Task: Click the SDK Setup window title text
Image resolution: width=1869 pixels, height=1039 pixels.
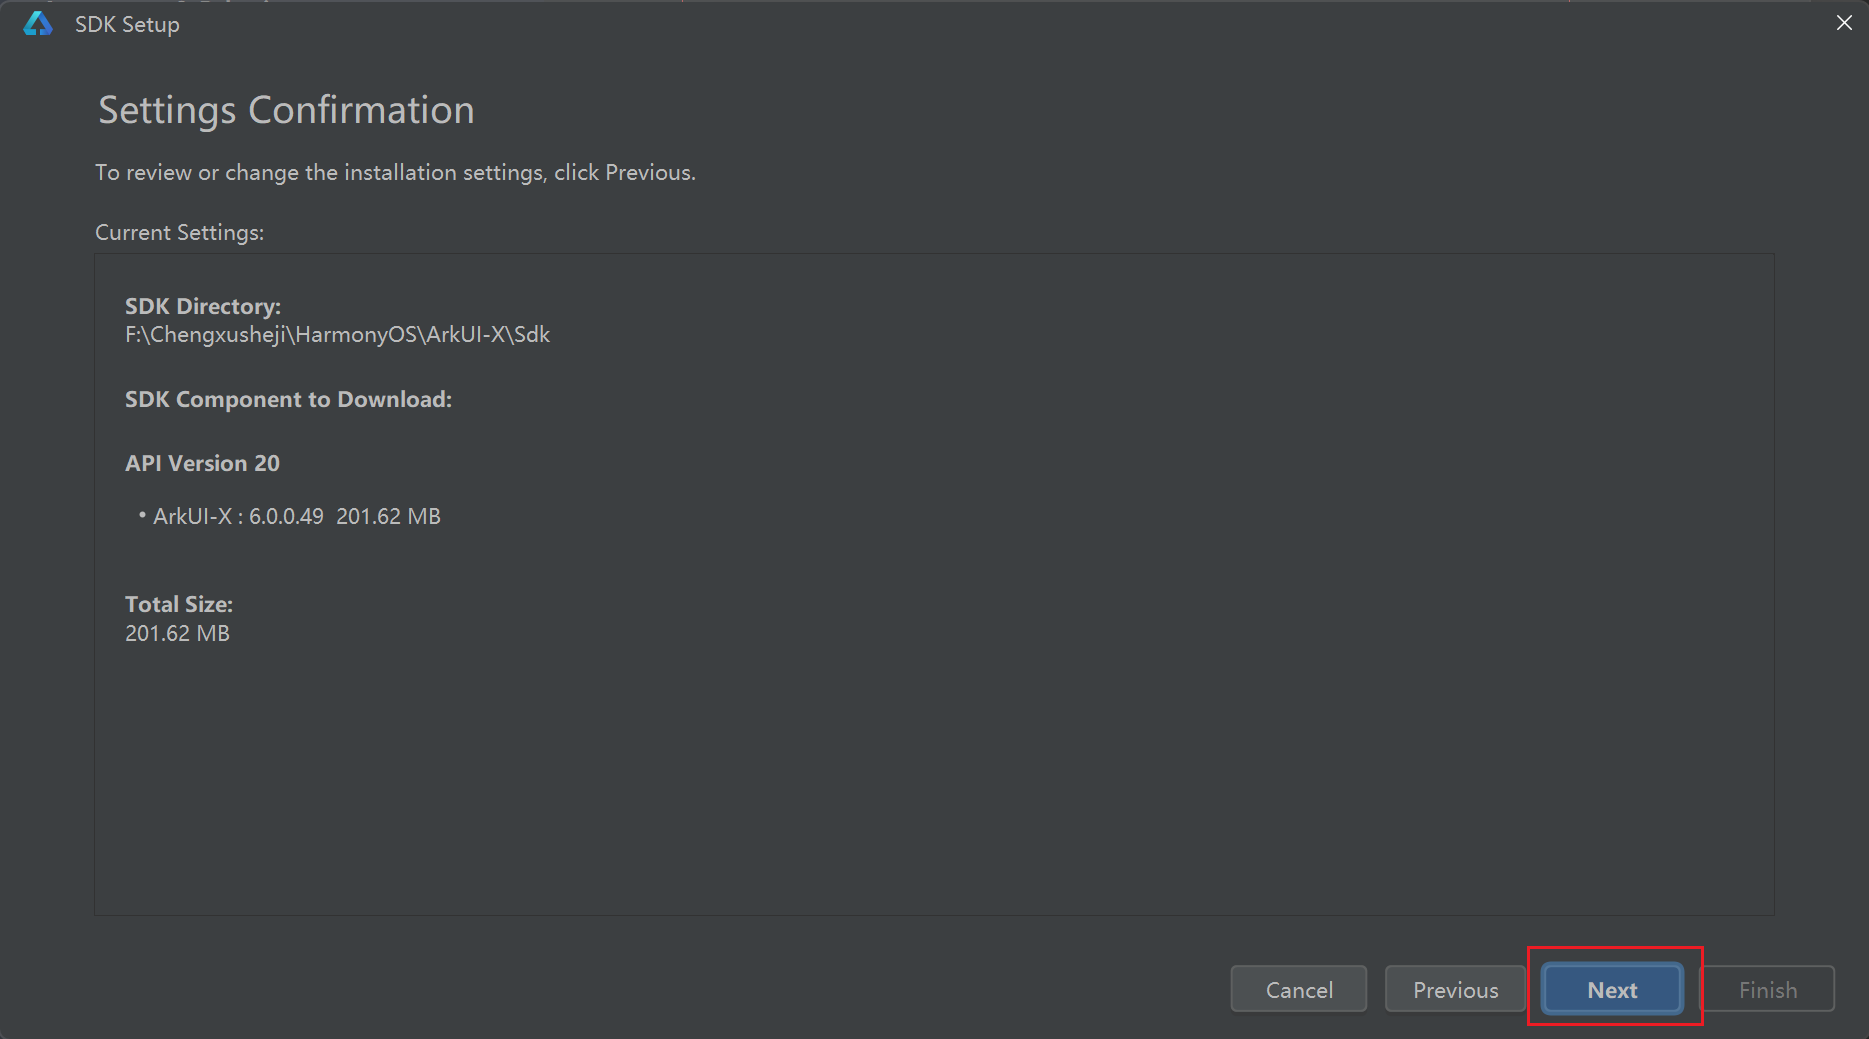Action: pos(127,24)
